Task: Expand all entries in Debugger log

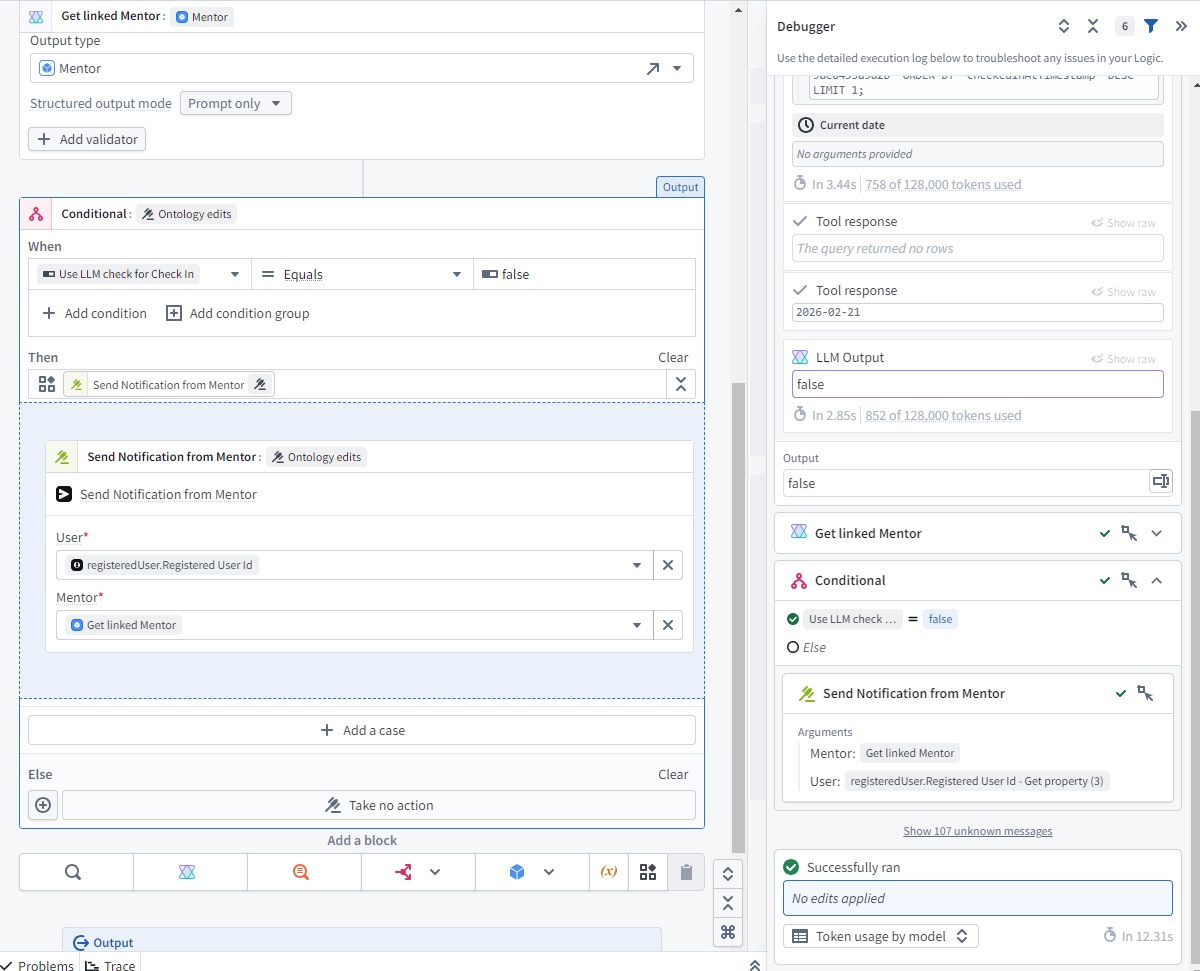Action: pyautogui.click(x=1064, y=26)
